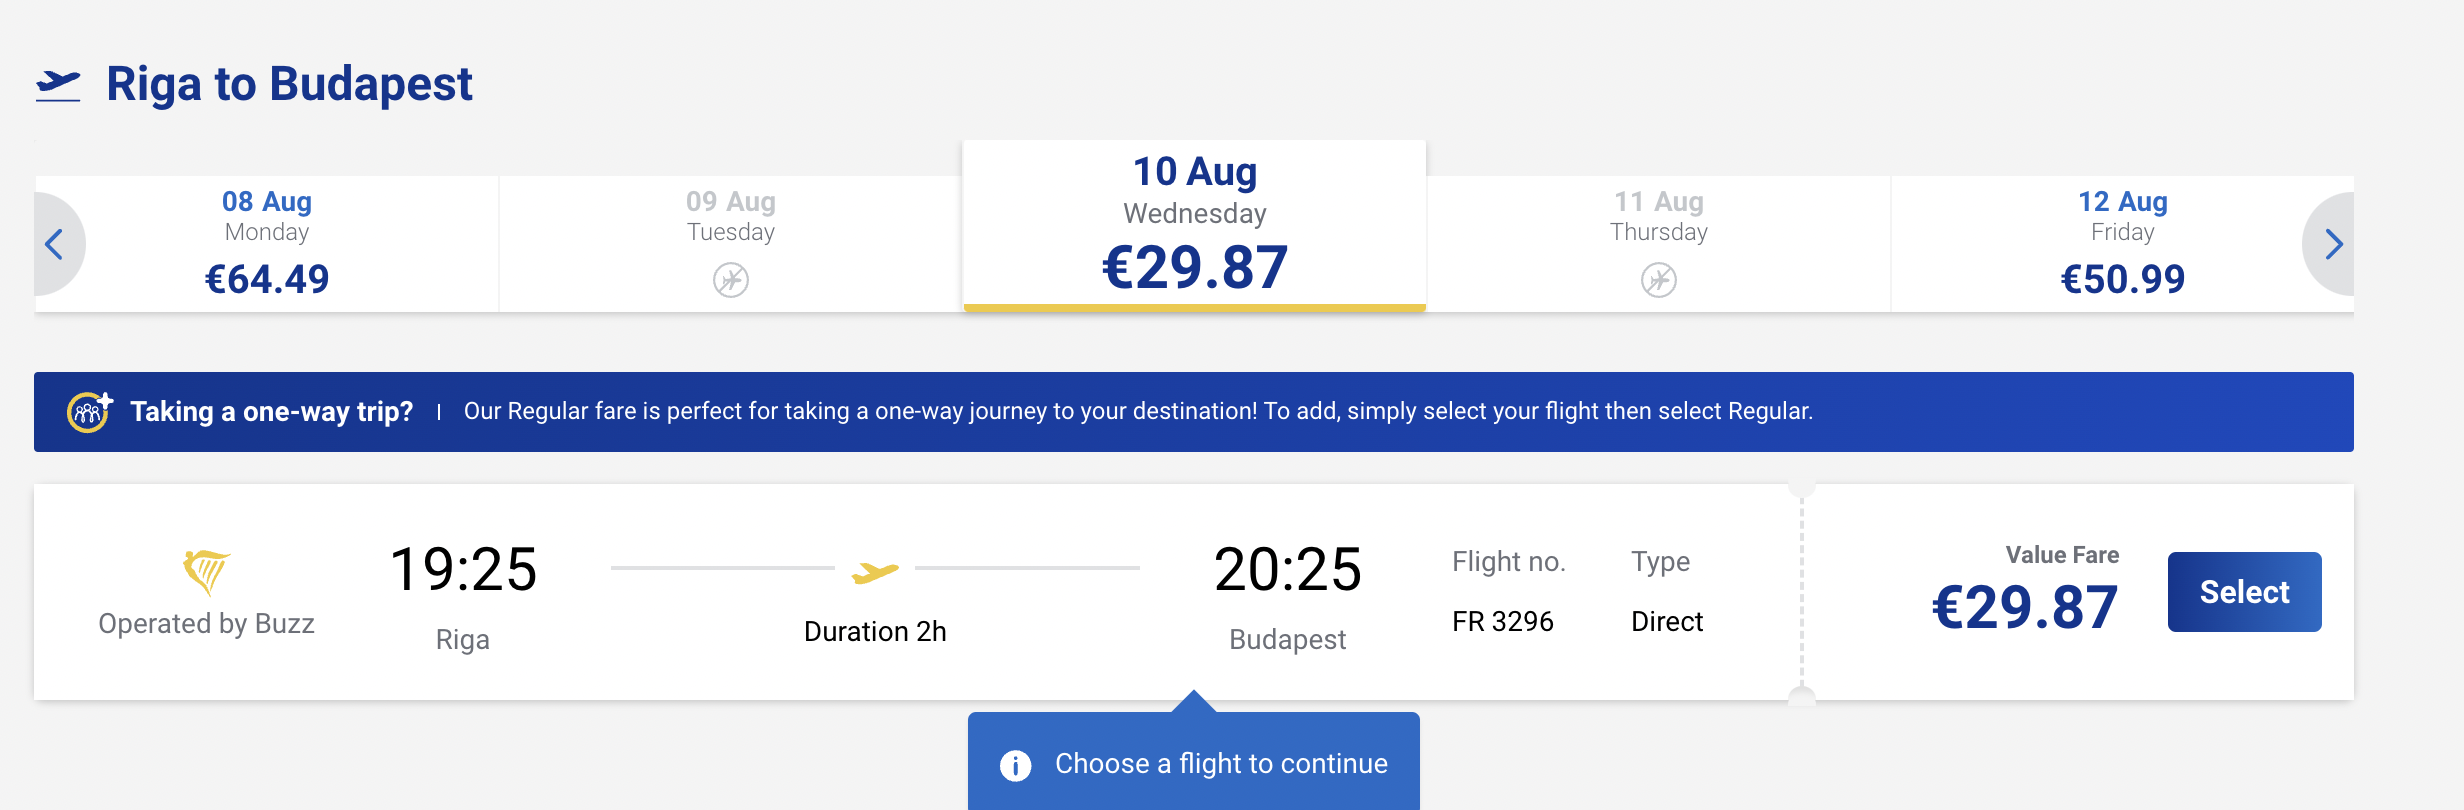Click the €29.87 Value Fare price
This screenshot has width=2464, height=810.
click(2025, 607)
